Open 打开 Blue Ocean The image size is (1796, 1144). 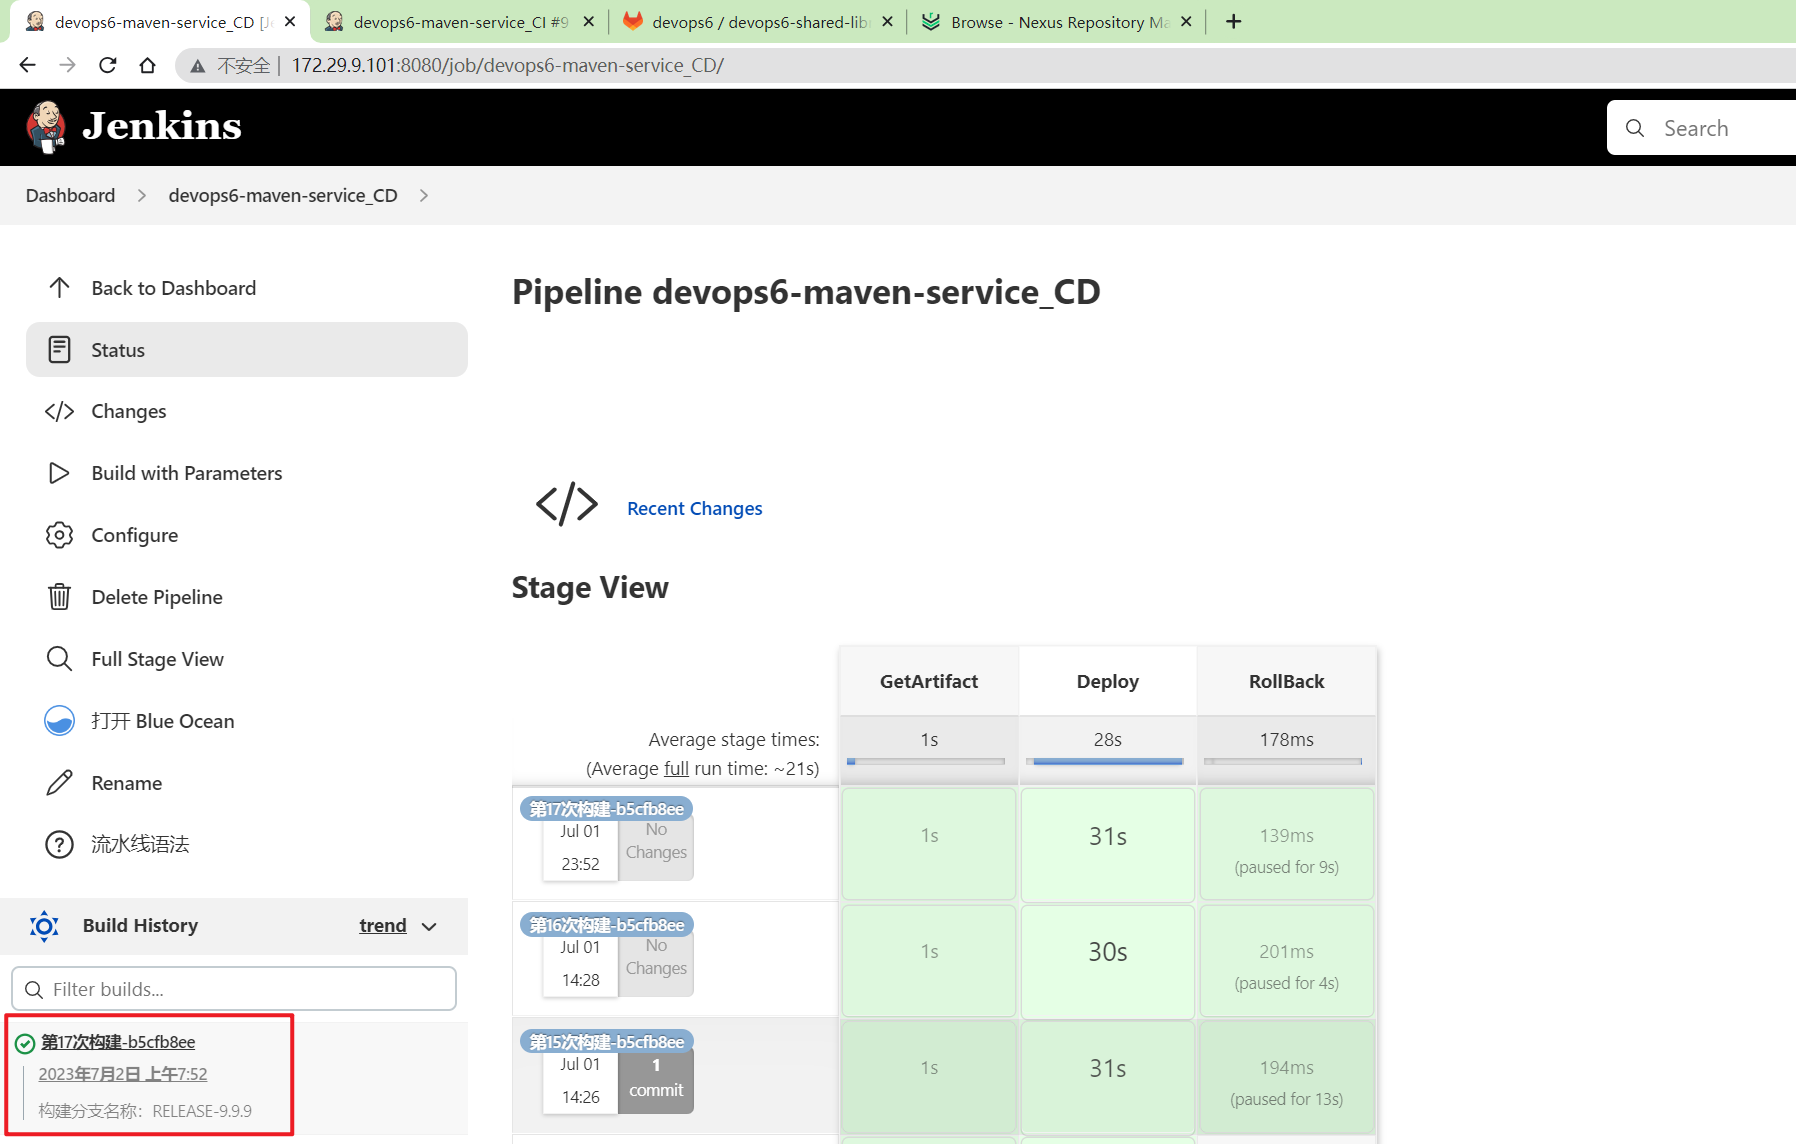click(x=247, y=721)
